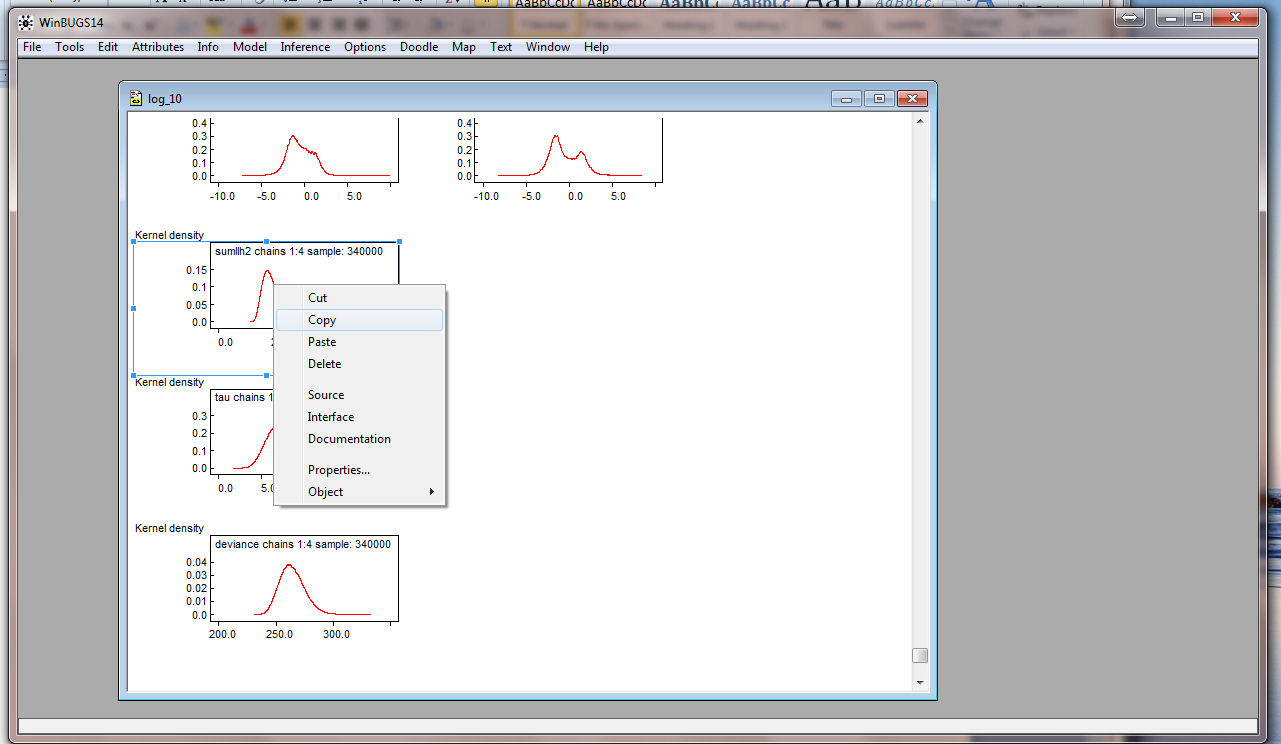Click the log window vertical scrollbar thumb
1281x744 pixels.
click(920, 656)
